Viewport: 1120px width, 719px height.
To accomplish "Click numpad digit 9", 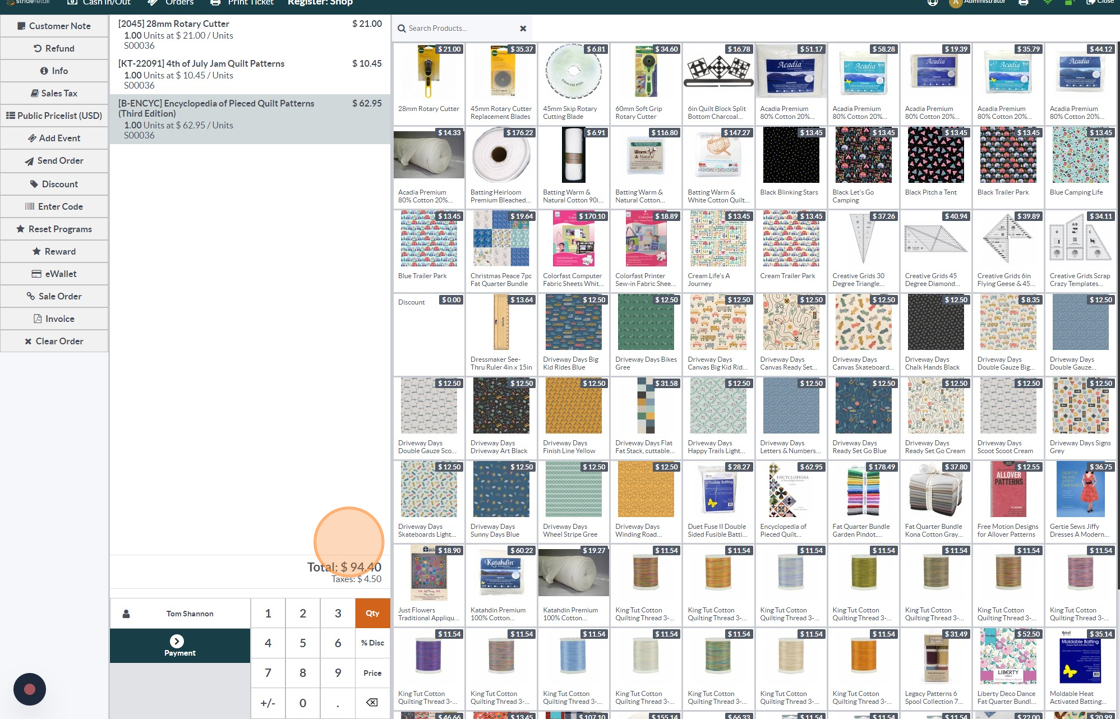I will 338,673.
